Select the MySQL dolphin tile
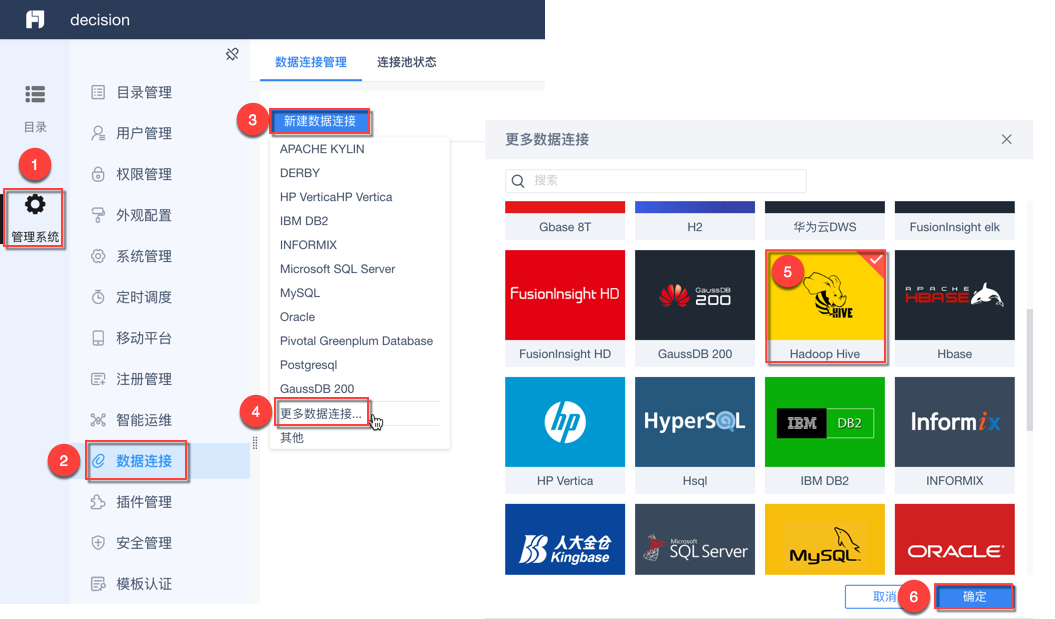This screenshot has height=619, width=1055. pos(825,539)
